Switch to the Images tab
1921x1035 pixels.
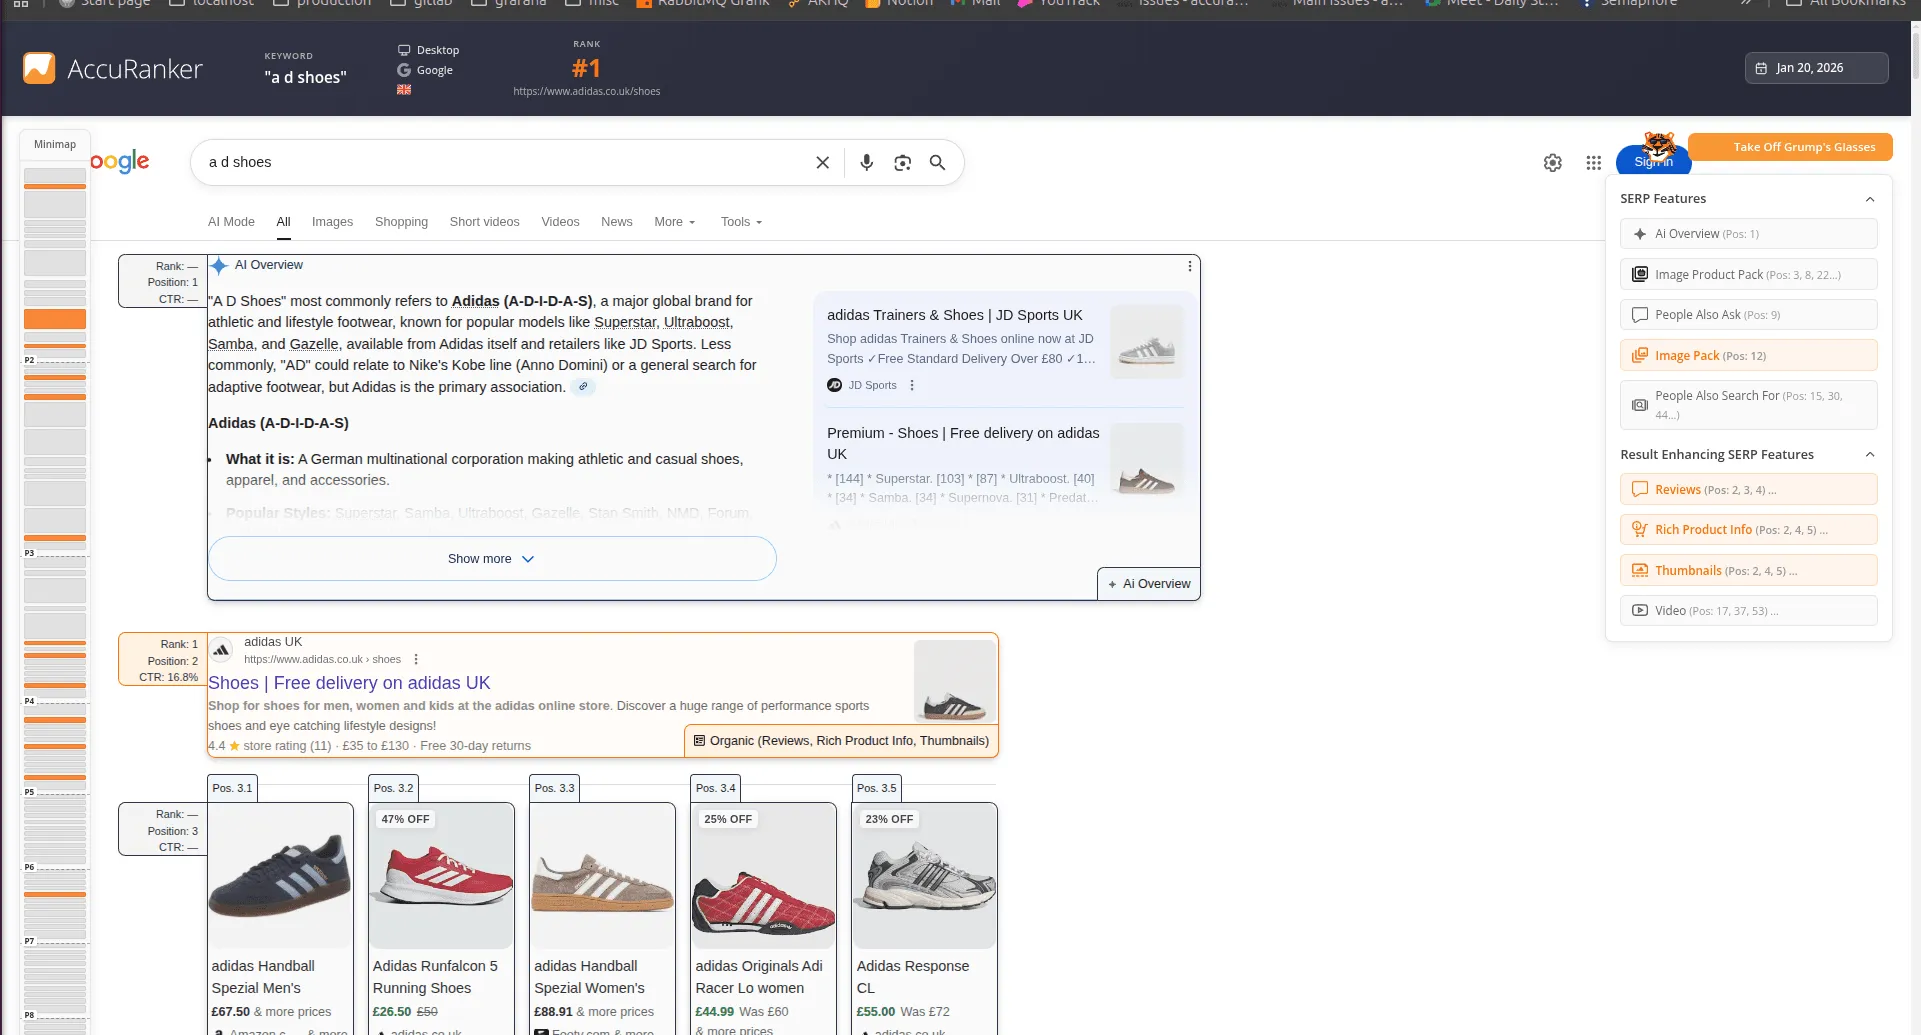tap(332, 222)
